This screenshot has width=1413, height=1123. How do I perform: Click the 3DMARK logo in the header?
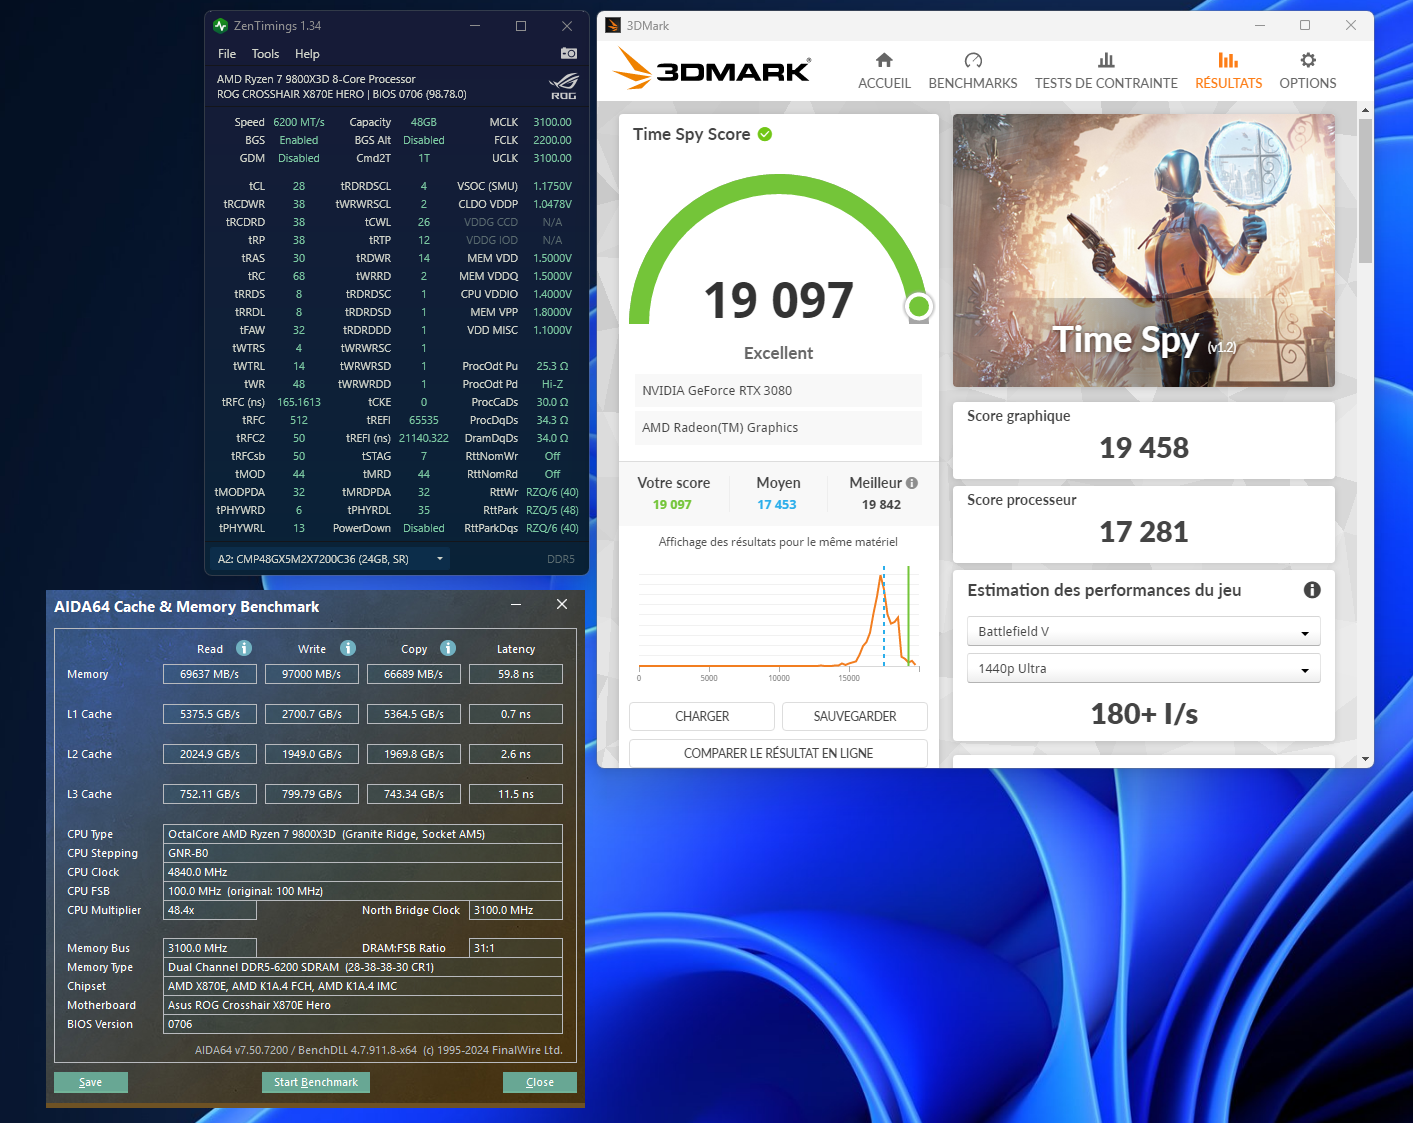(711, 69)
